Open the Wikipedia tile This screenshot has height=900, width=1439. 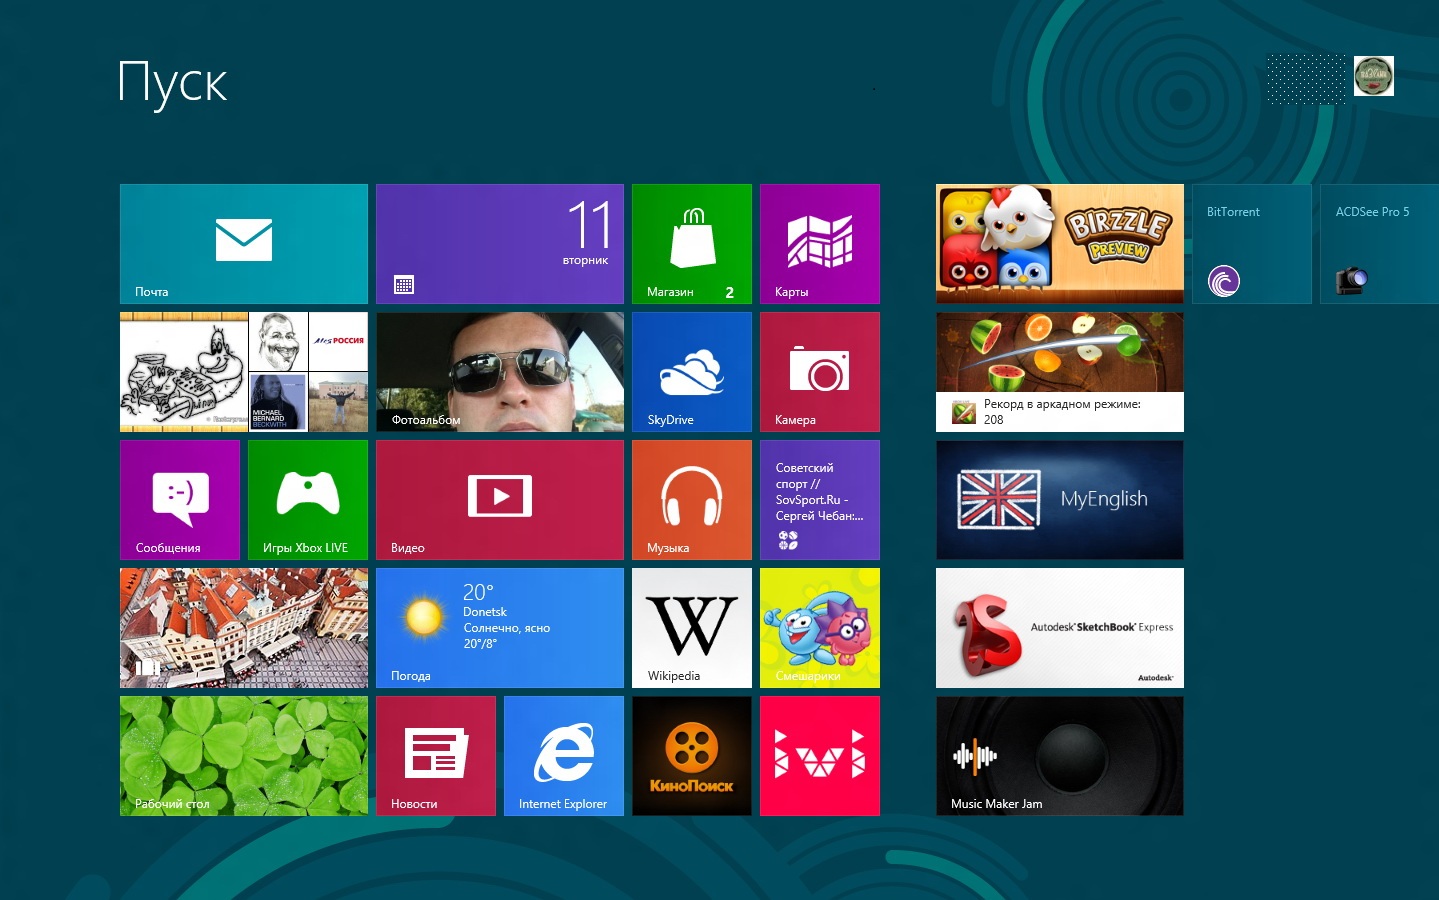pyautogui.click(x=691, y=627)
